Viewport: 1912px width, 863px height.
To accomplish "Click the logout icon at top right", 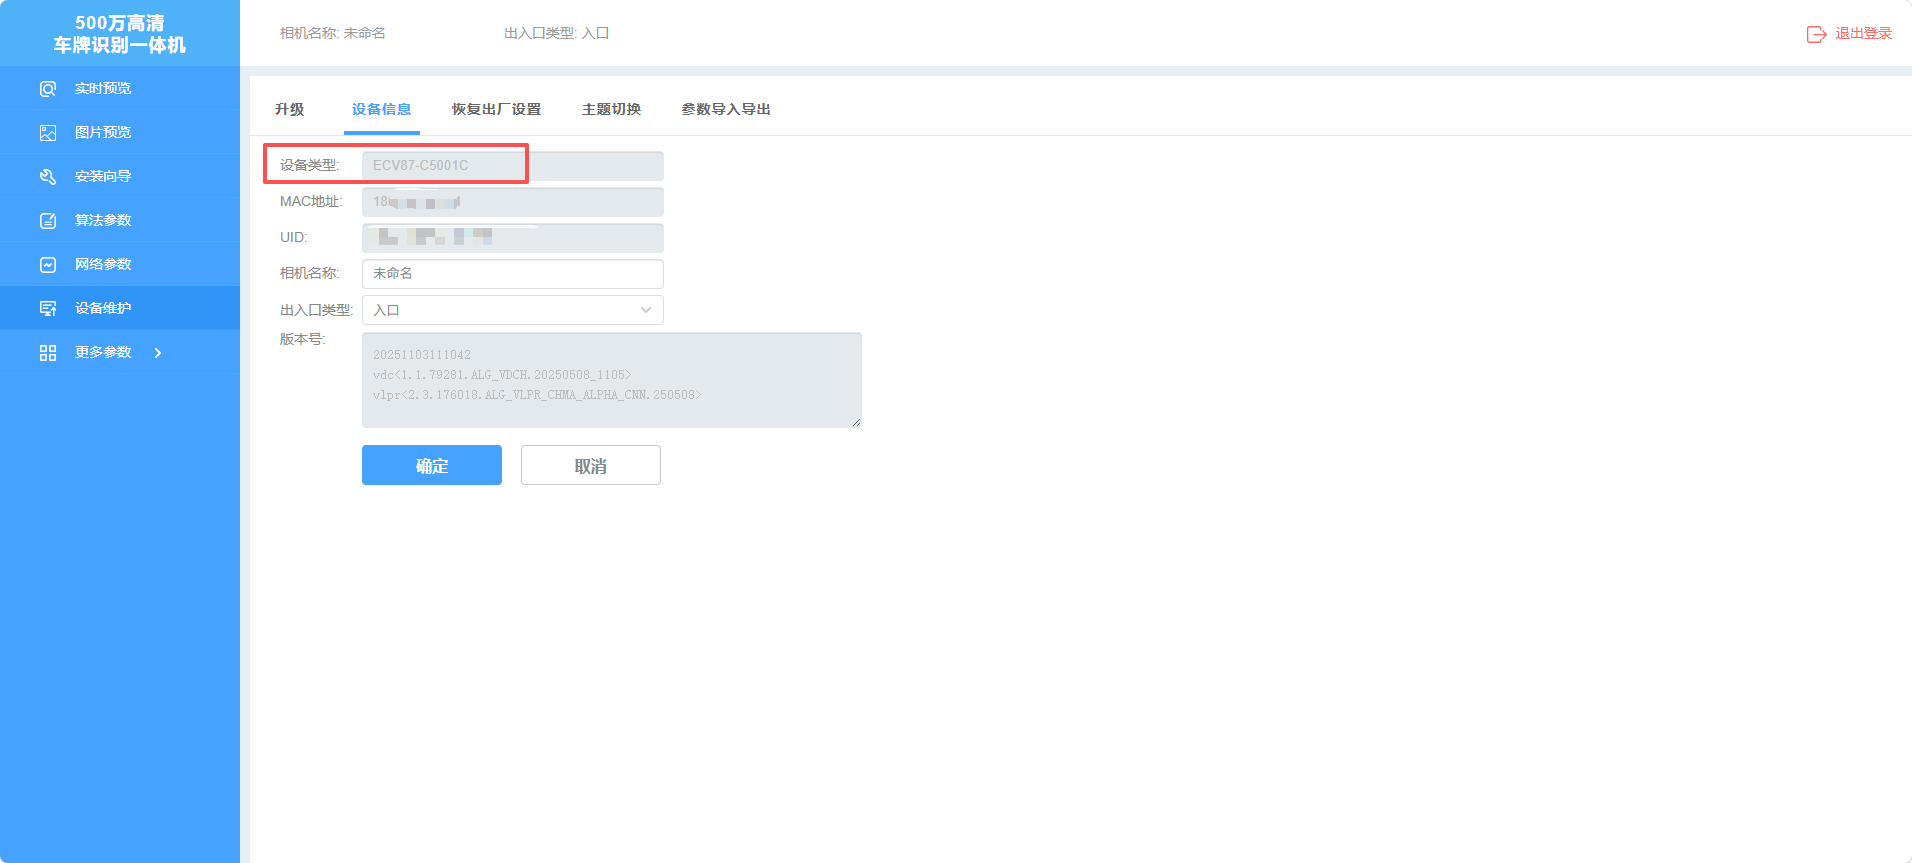I will point(1816,34).
